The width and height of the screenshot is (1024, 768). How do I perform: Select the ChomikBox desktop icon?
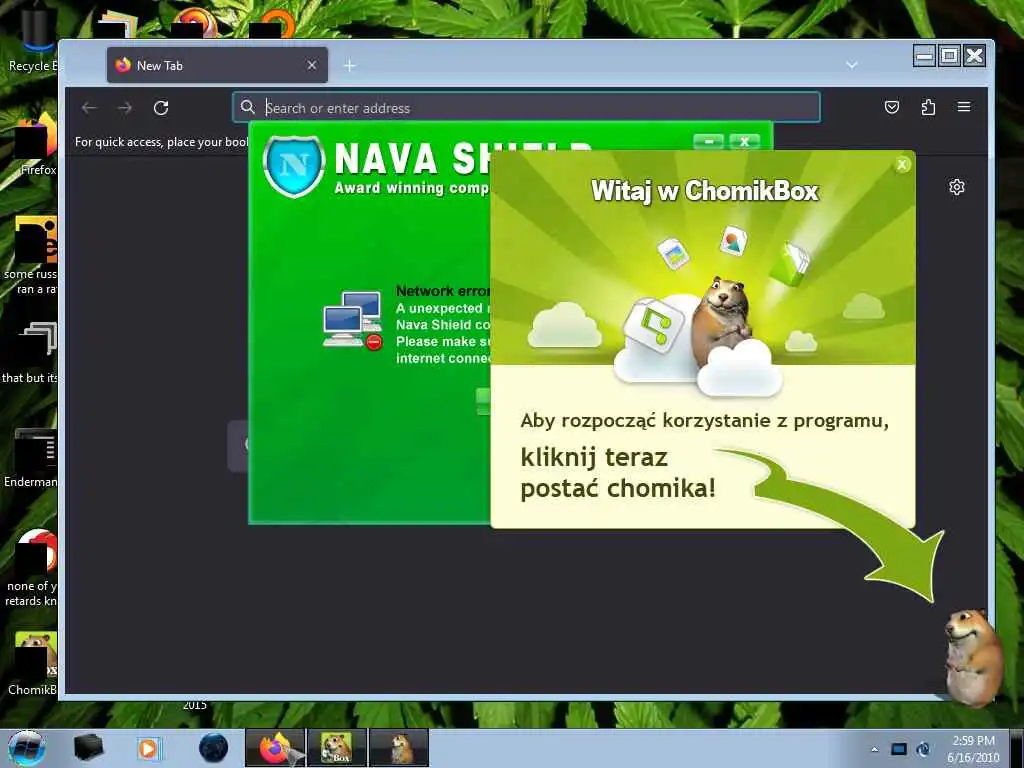pos(33,663)
